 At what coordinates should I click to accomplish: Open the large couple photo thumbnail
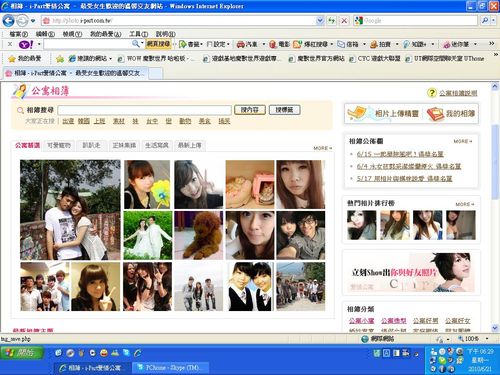70,210
